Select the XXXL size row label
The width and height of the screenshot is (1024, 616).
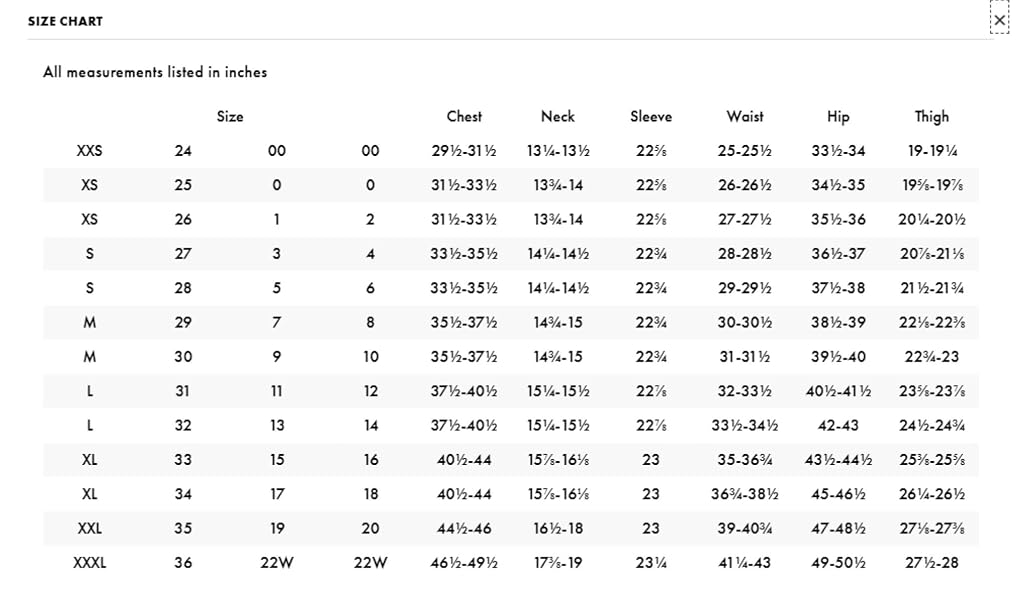[89, 562]
